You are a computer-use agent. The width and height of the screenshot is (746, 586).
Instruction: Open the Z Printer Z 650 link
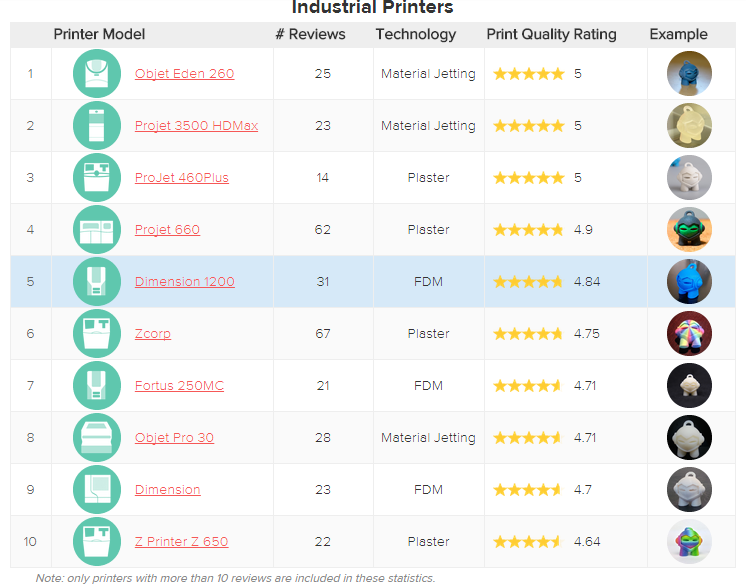(x=182, y=542)
